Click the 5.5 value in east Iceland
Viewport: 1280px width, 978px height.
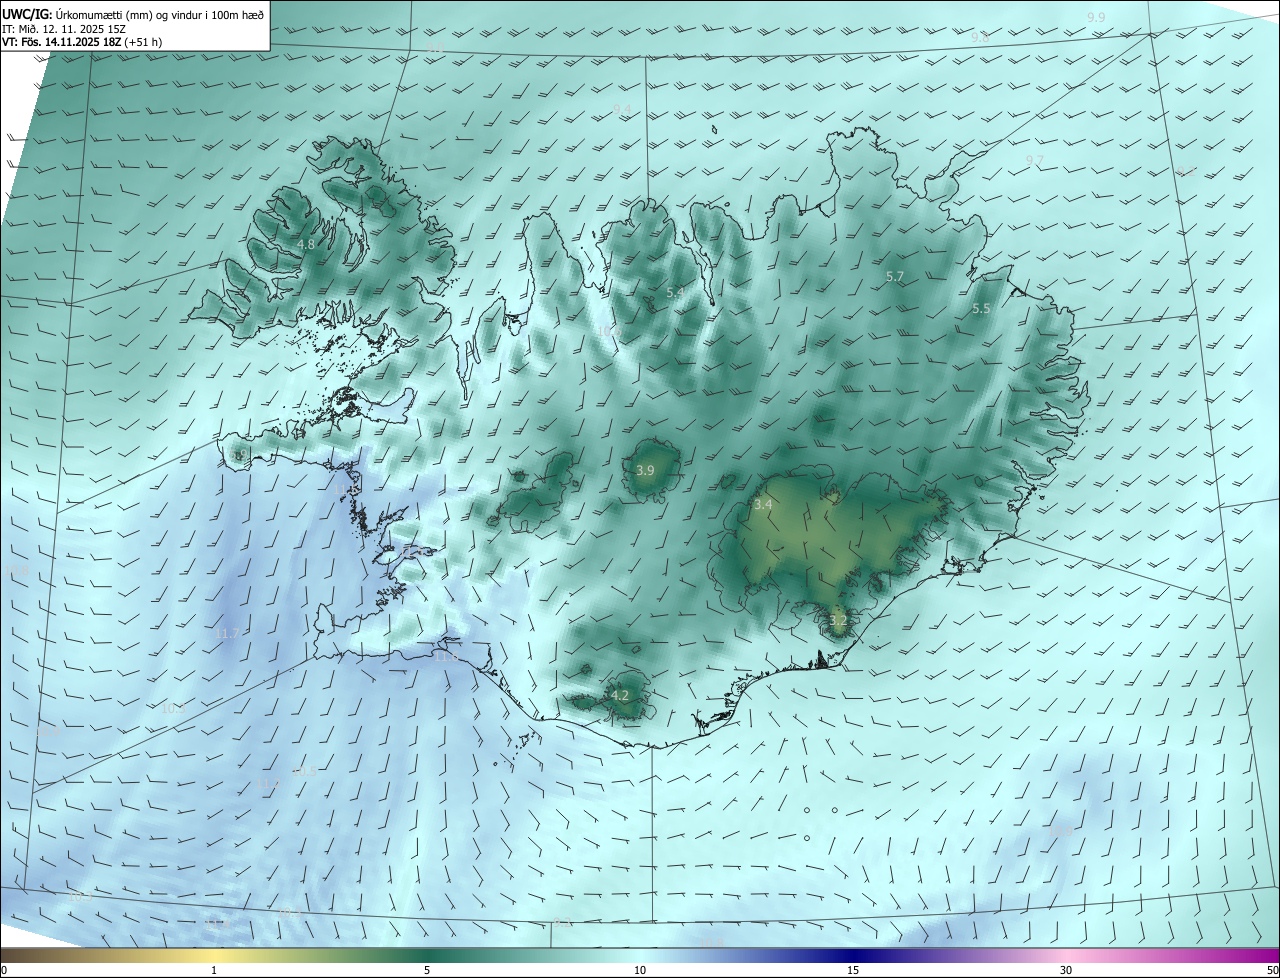981,309
